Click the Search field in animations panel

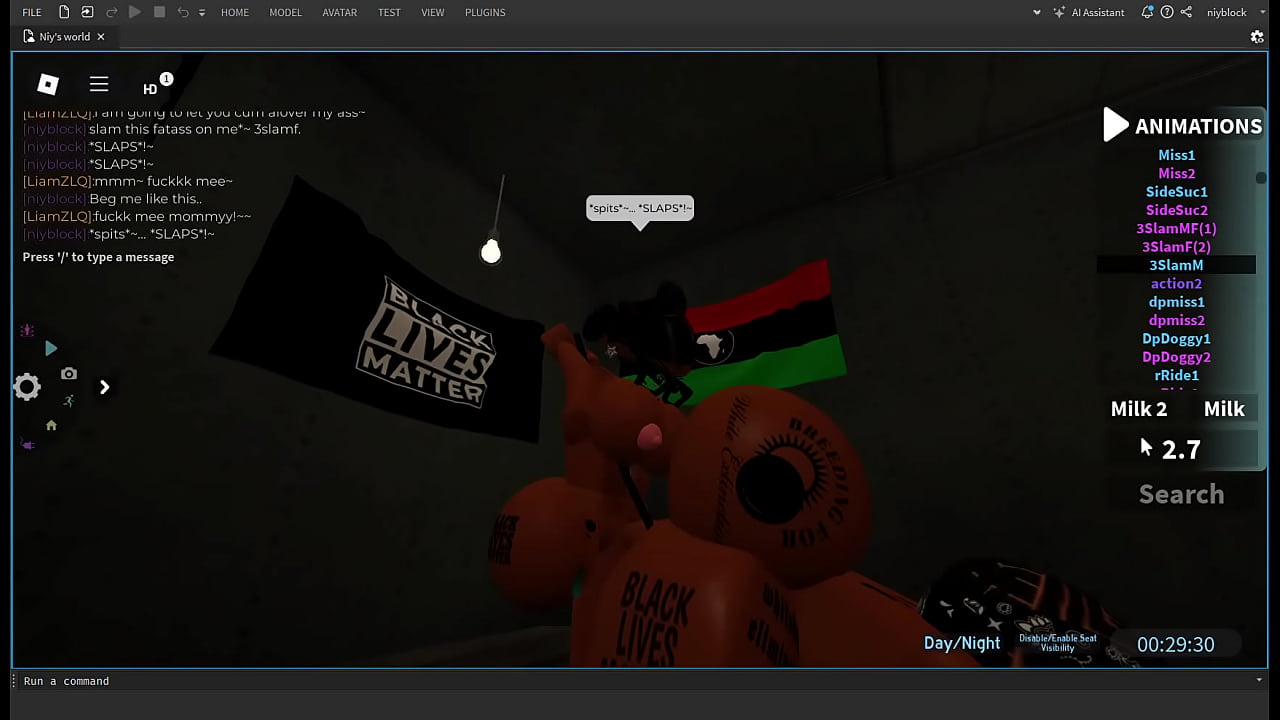coord(1181,494)
